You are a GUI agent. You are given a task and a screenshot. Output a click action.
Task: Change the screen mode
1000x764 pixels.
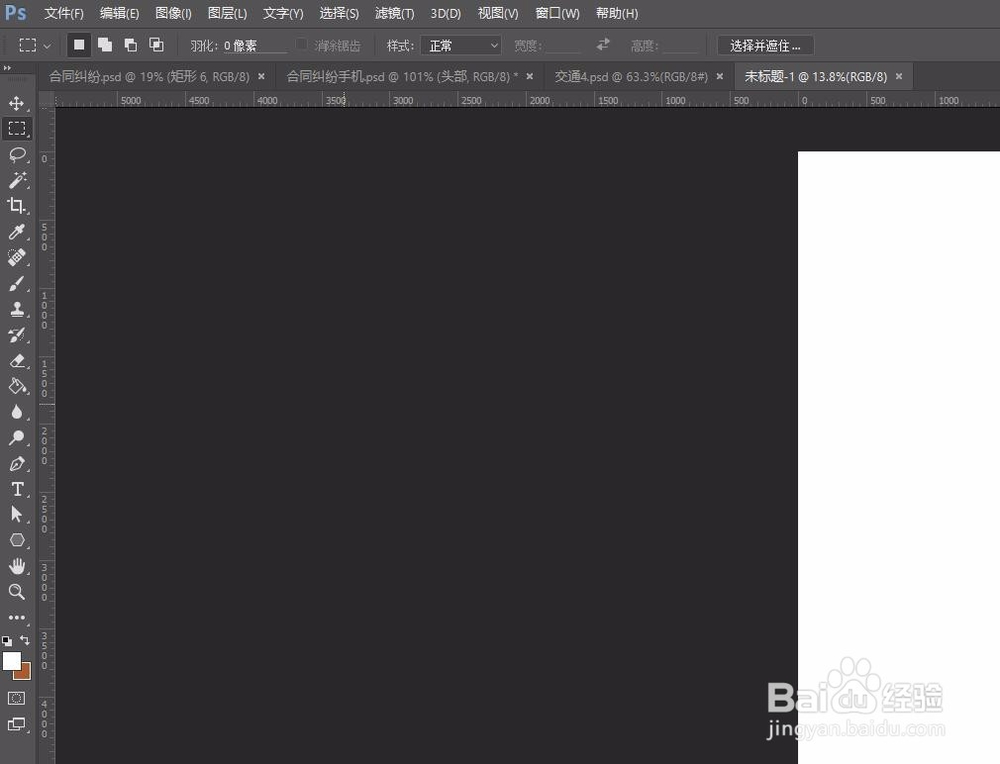(17, 724)
